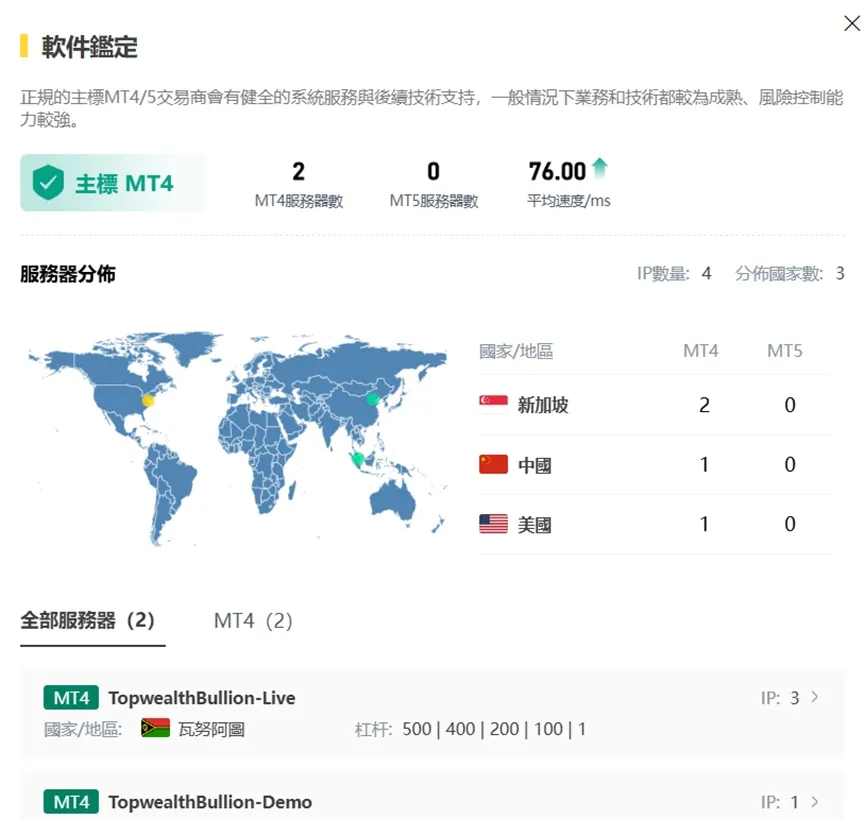865x819 pixels.
Task: Click the 主標 MT4 badge
Action: (x=114, y=183)
